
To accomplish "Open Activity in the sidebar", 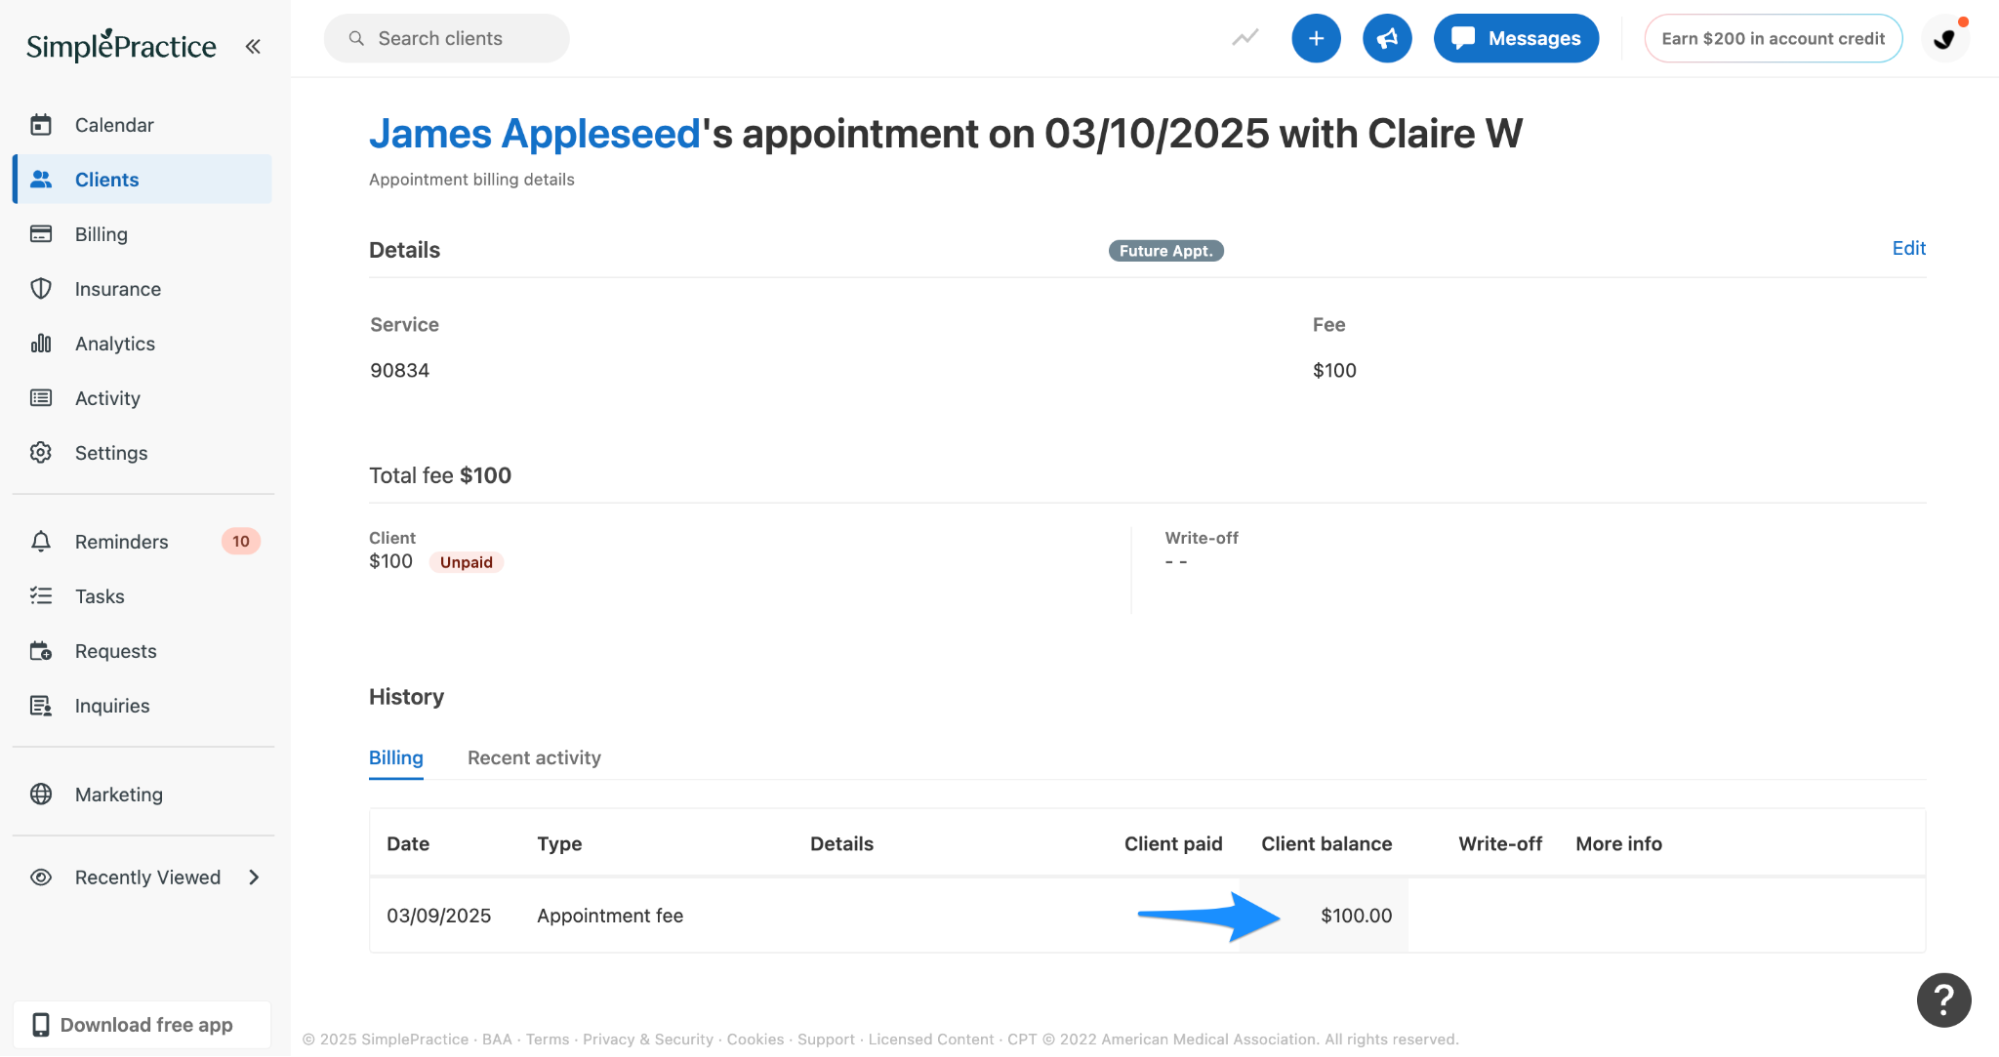I will pyautogui.click(x=142, y=398).
